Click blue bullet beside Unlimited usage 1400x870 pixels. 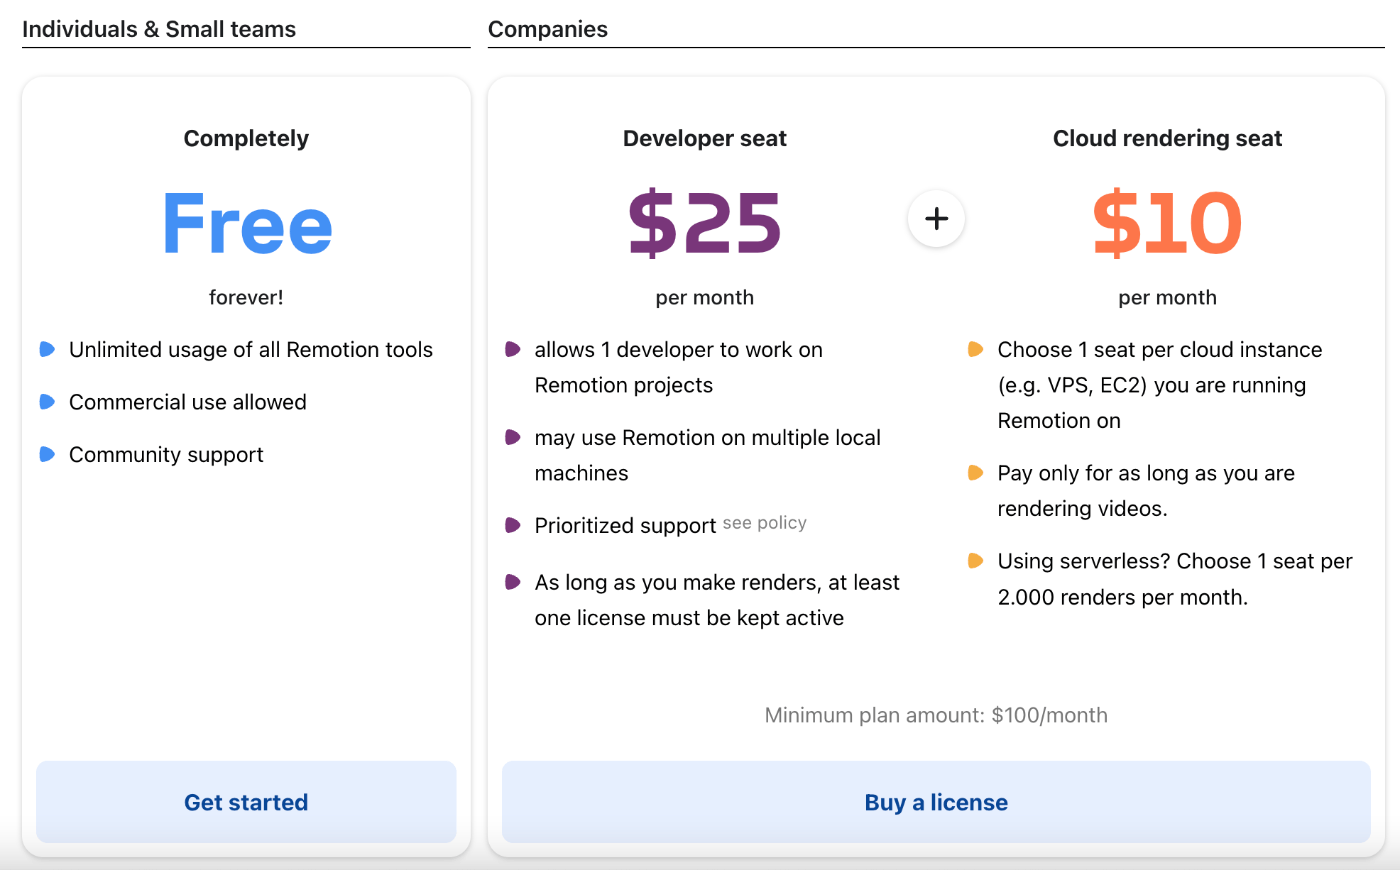47,349
